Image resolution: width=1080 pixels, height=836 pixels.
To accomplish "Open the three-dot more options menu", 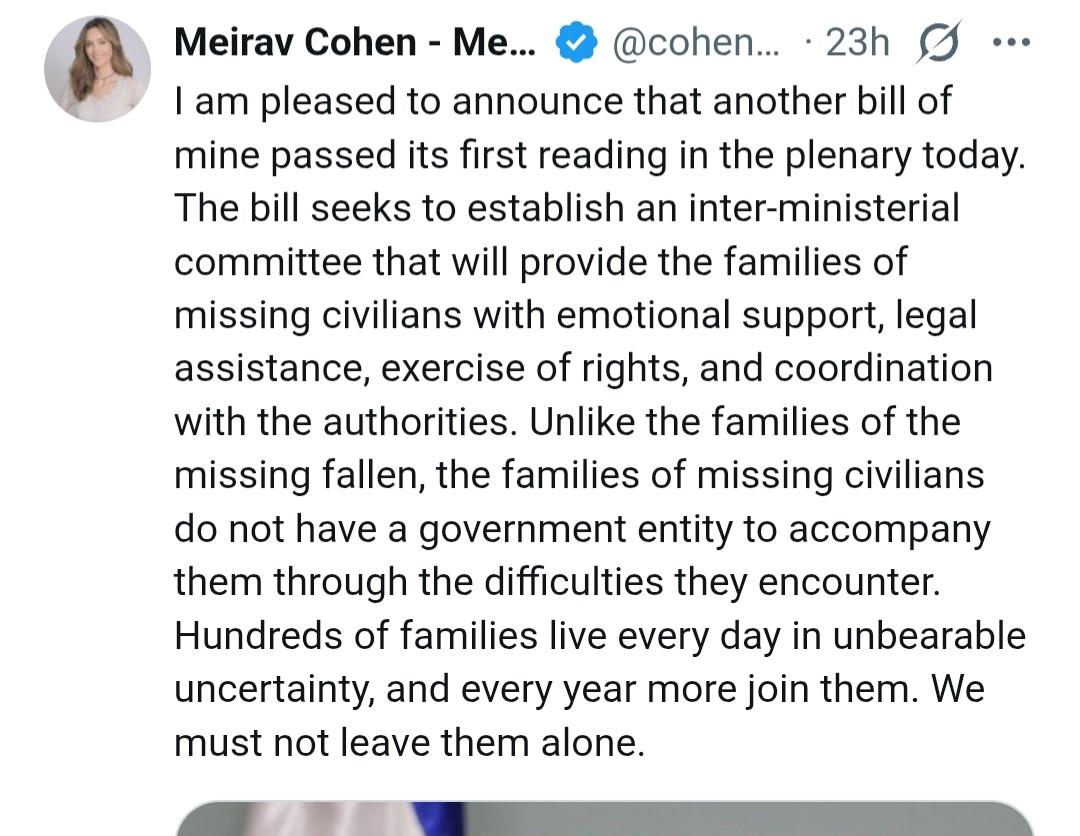I will tap(1010, 44).
